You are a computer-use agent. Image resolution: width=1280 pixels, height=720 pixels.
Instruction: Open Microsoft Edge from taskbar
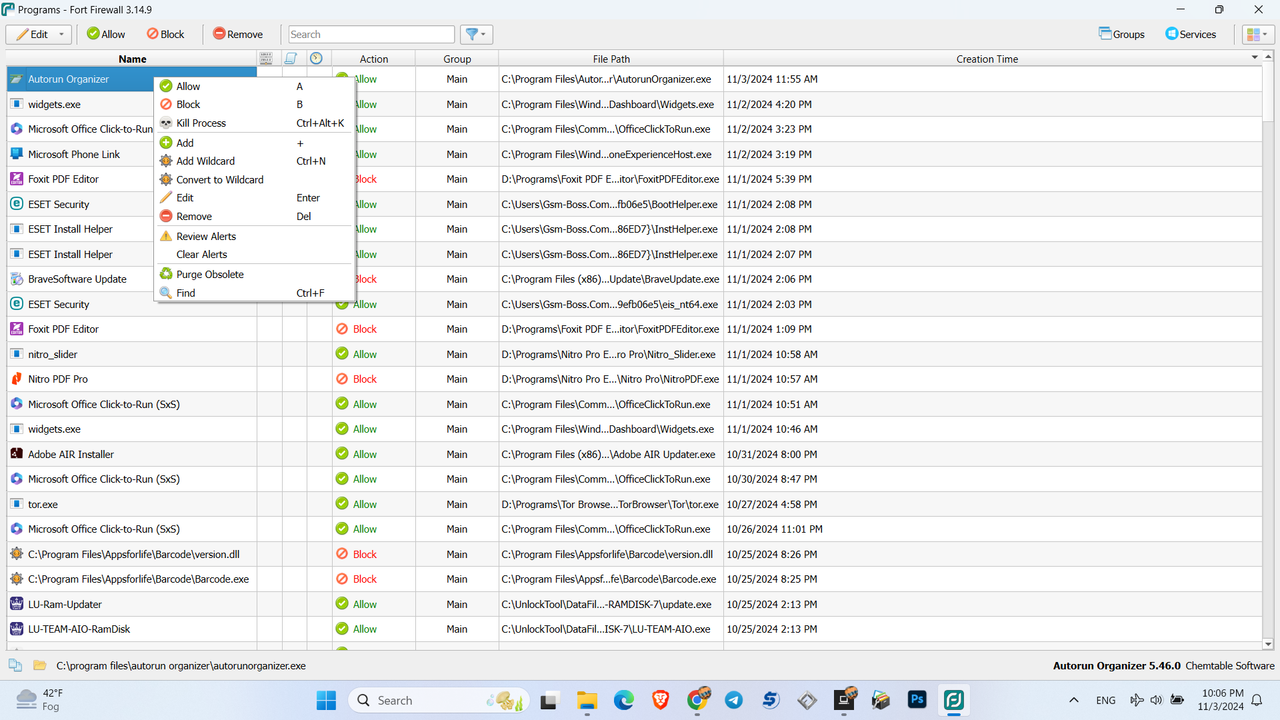tap(623, 700)
